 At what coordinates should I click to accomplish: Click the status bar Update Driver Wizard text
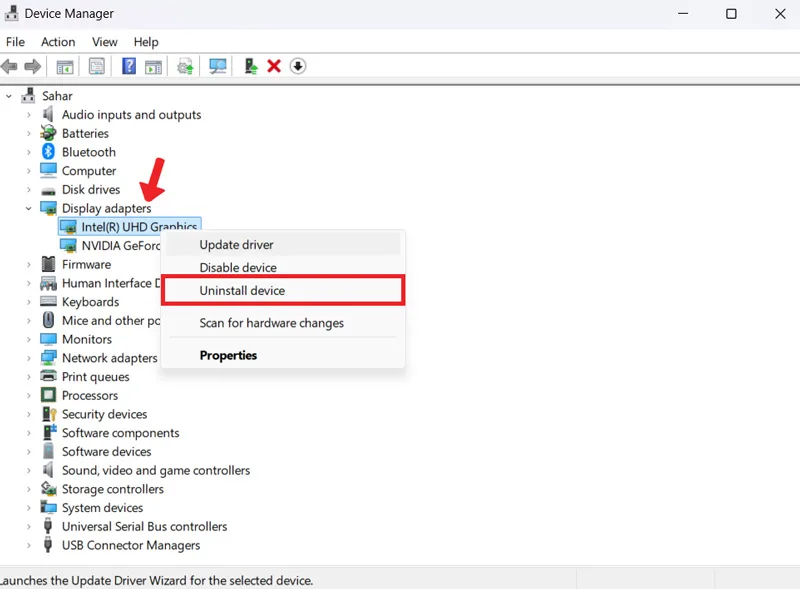[x=156, y=581]
